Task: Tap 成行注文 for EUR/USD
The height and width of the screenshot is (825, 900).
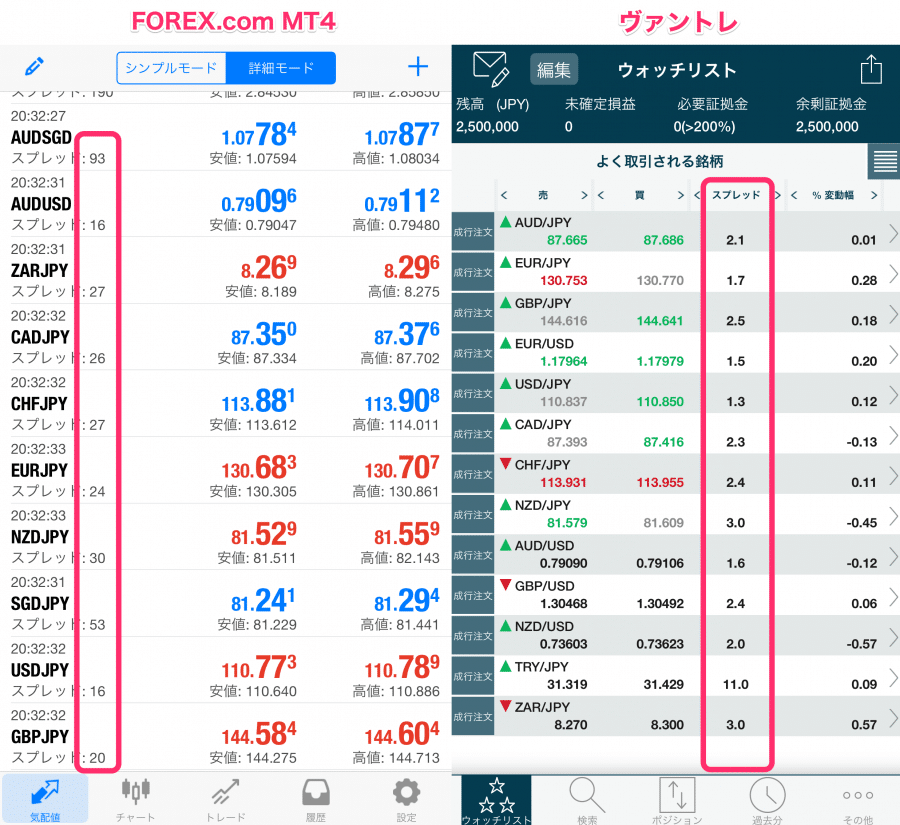Action: tap(473, 353)
